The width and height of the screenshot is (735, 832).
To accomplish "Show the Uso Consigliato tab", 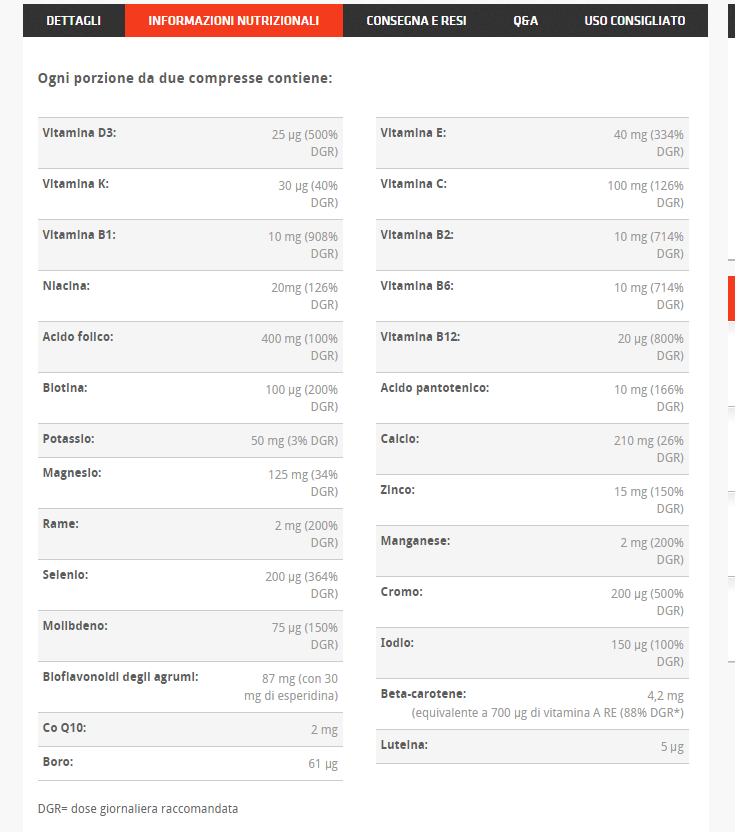I will pyautogui.click(x=635, y=20).
